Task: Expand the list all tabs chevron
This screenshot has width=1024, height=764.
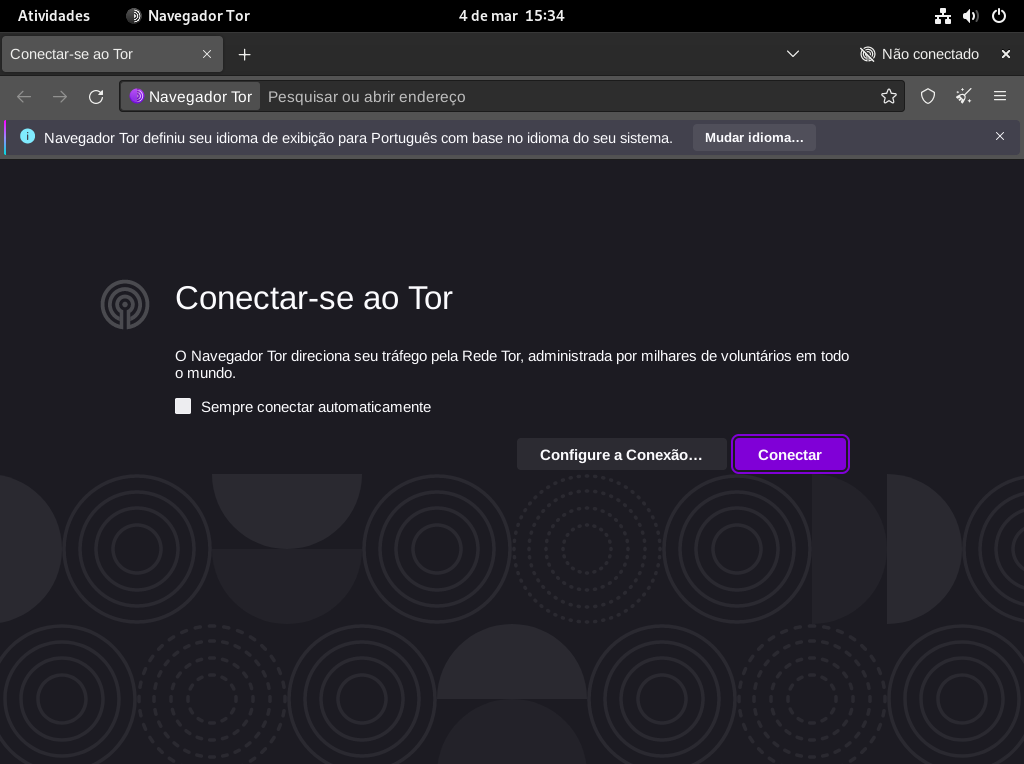Action: tap(792, 54)
